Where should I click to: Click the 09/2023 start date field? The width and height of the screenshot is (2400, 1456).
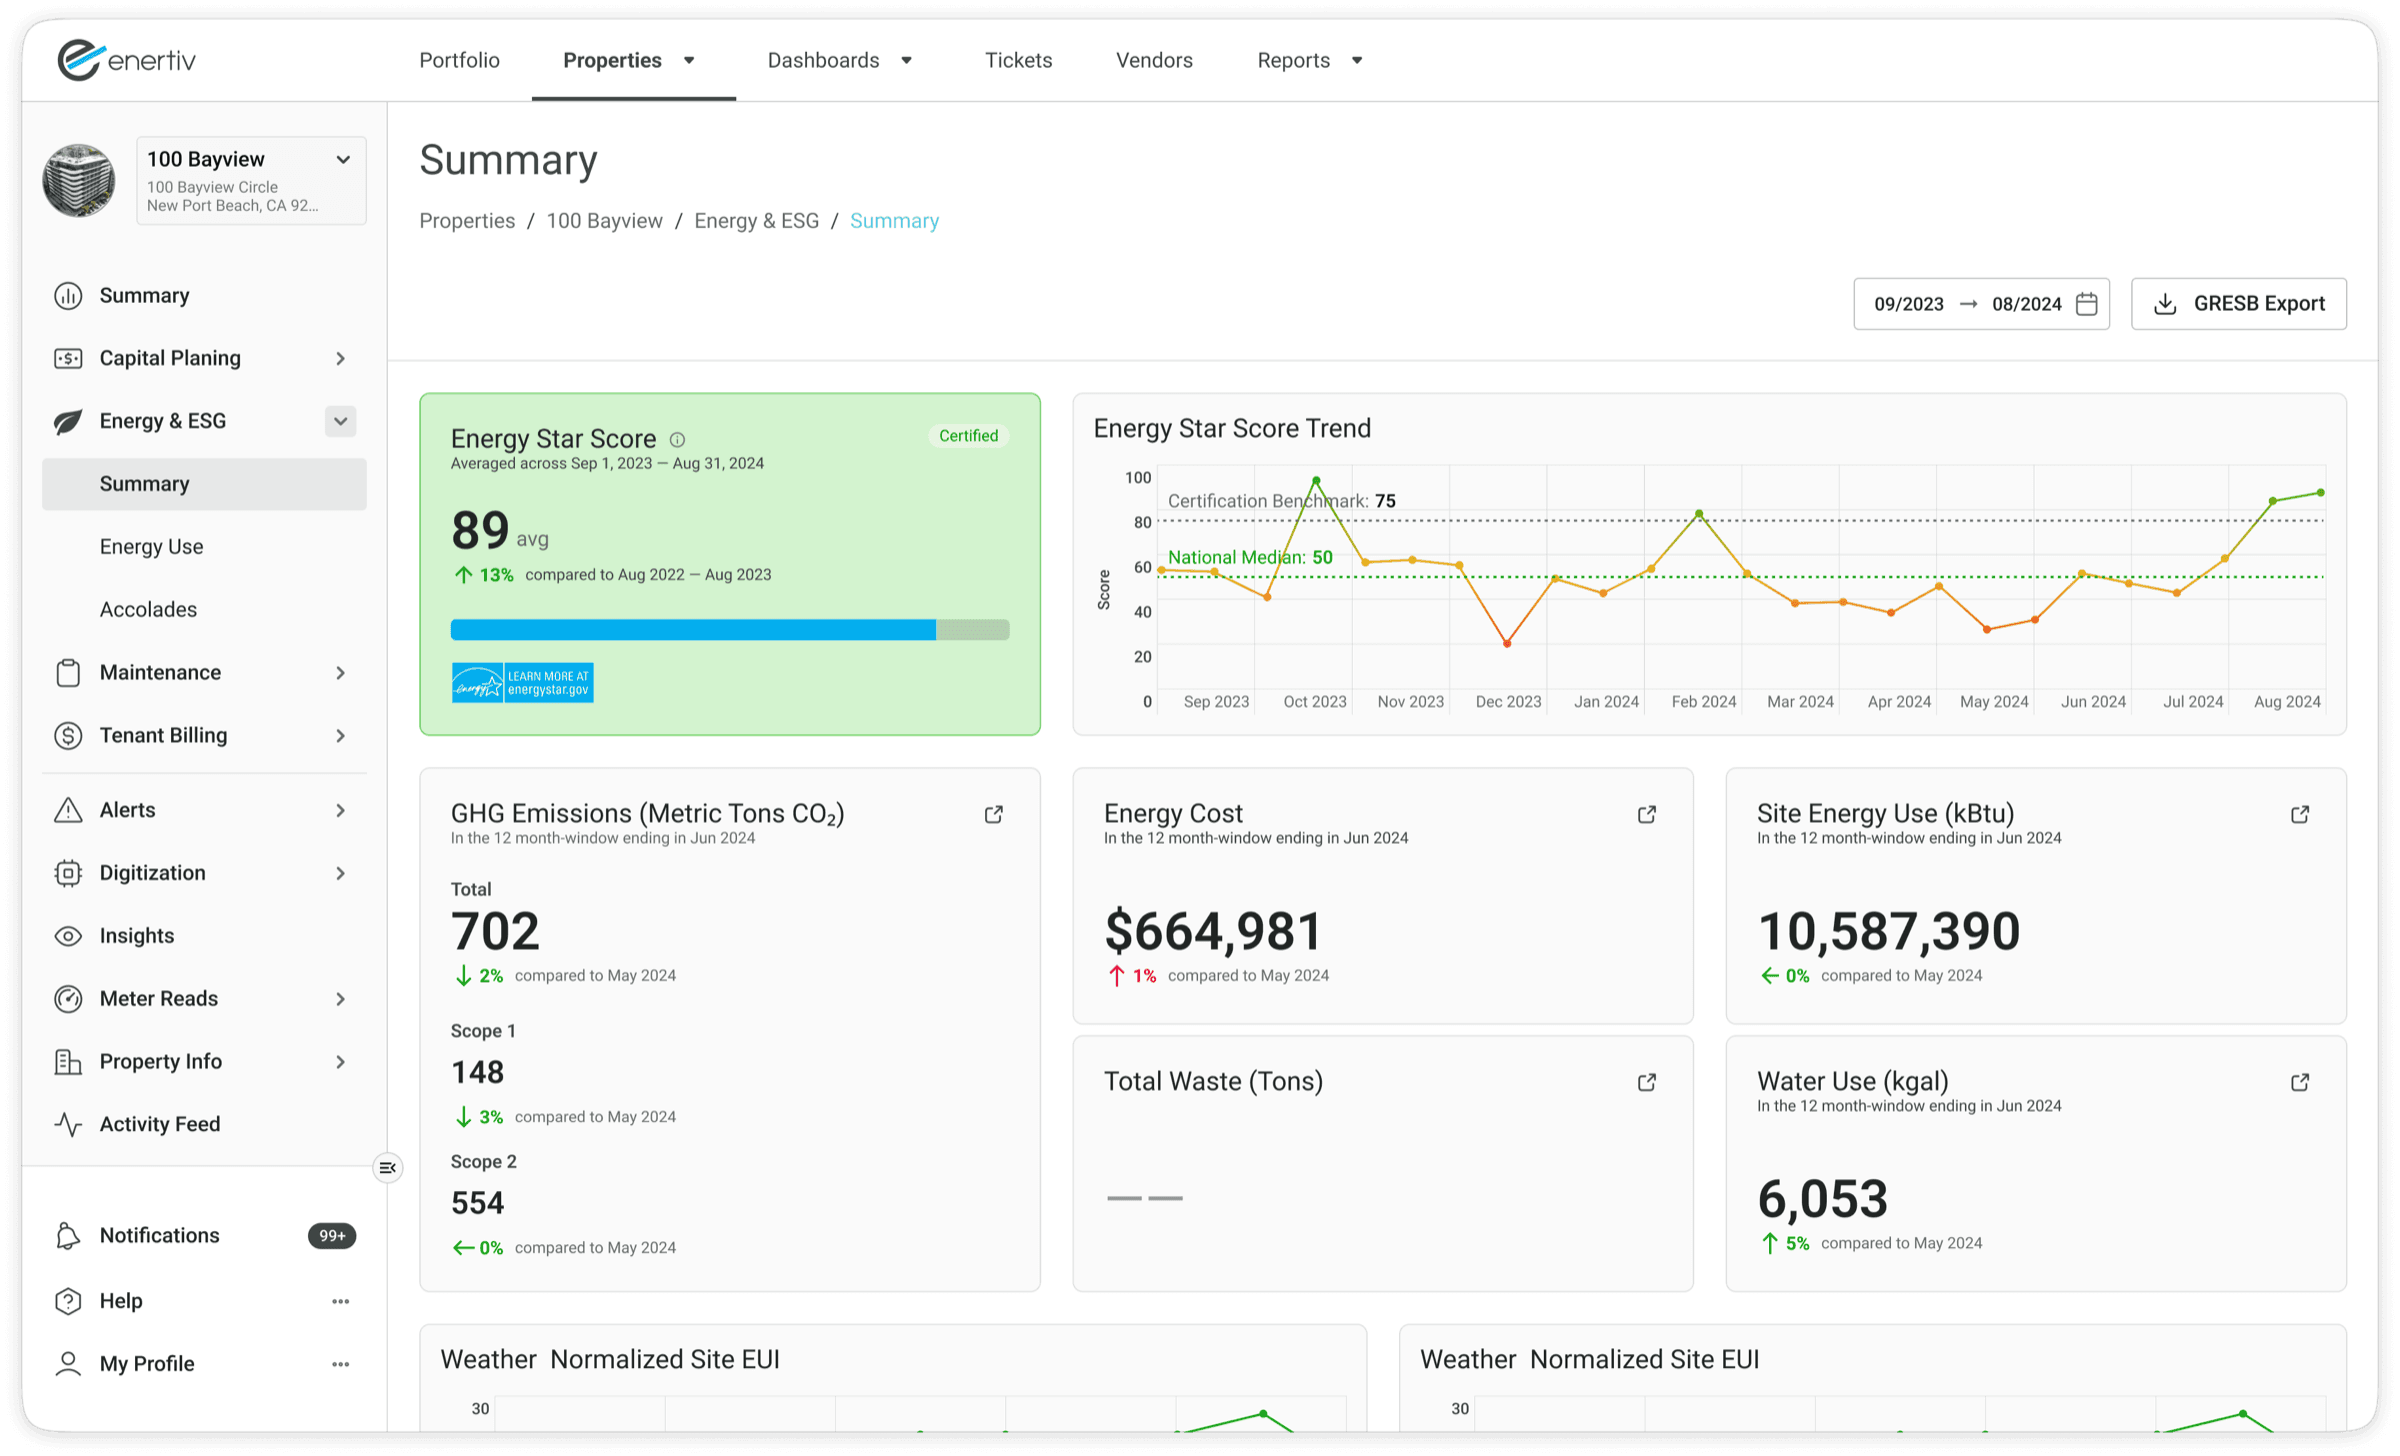click(1908, 304)
